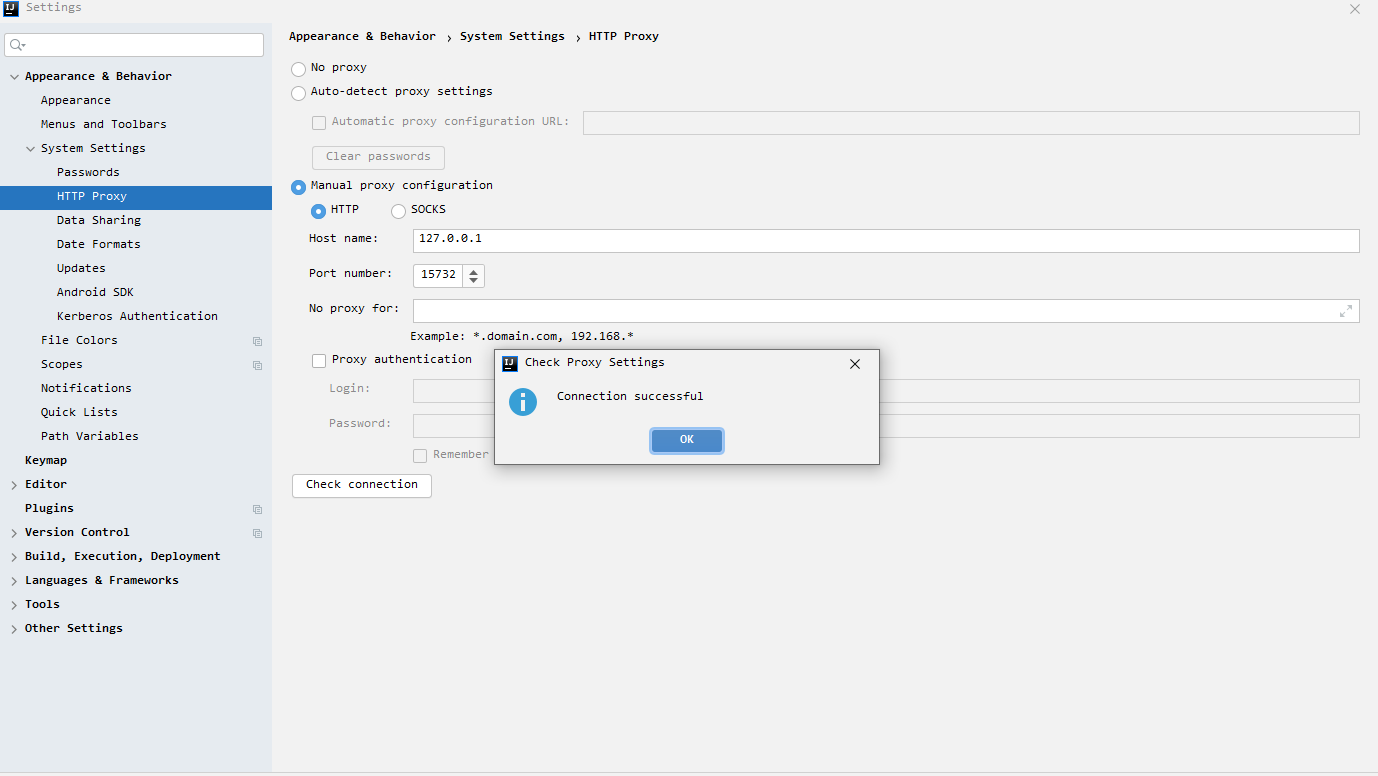Click the expand icon in No proxy for field
The height and width of the screenshot is (776, 1378).
point(1346,311)
